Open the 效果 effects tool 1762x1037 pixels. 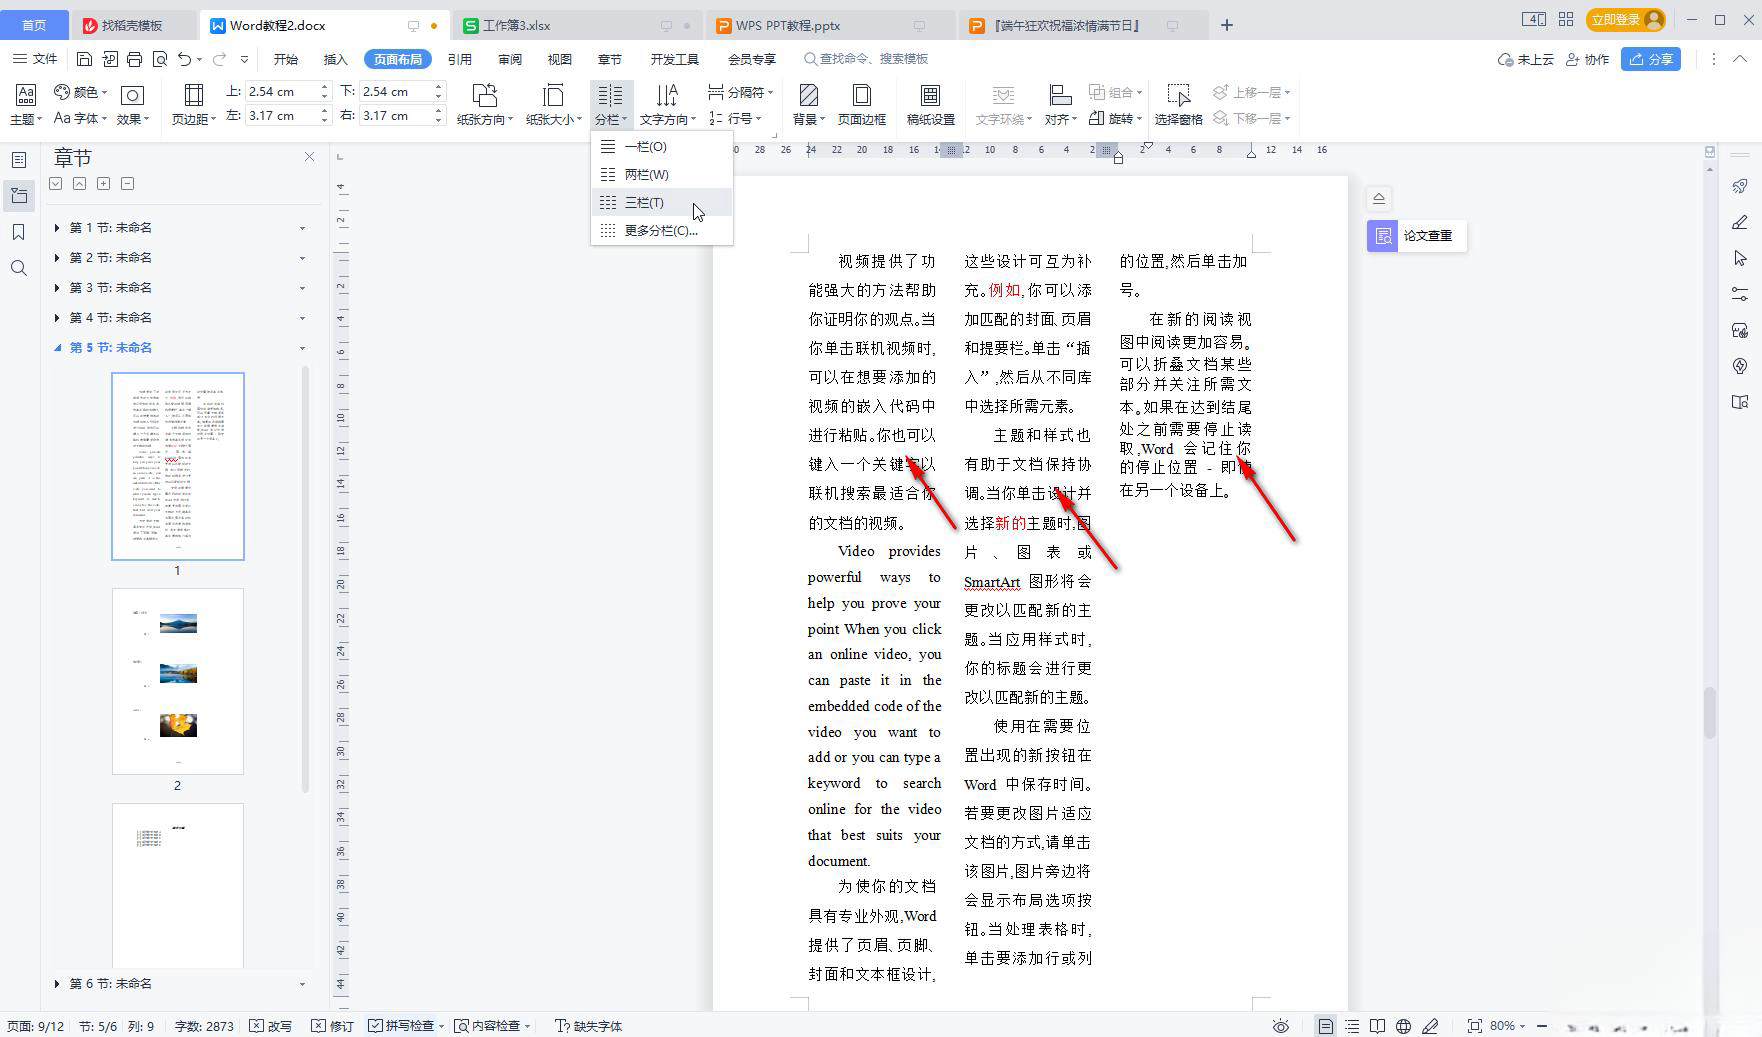click(132, 105)
